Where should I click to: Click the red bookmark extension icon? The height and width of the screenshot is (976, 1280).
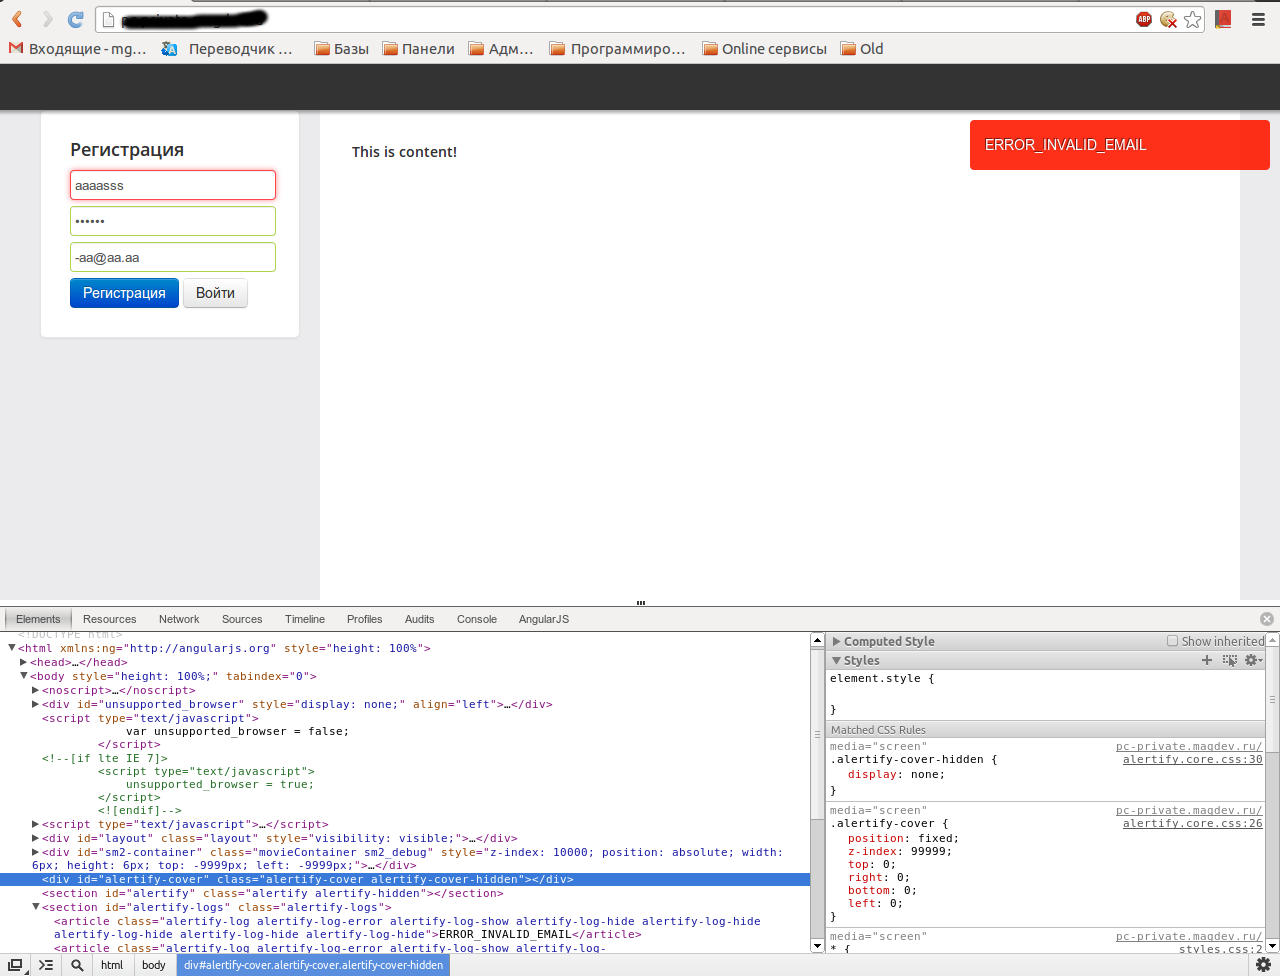coord(1223,19)
